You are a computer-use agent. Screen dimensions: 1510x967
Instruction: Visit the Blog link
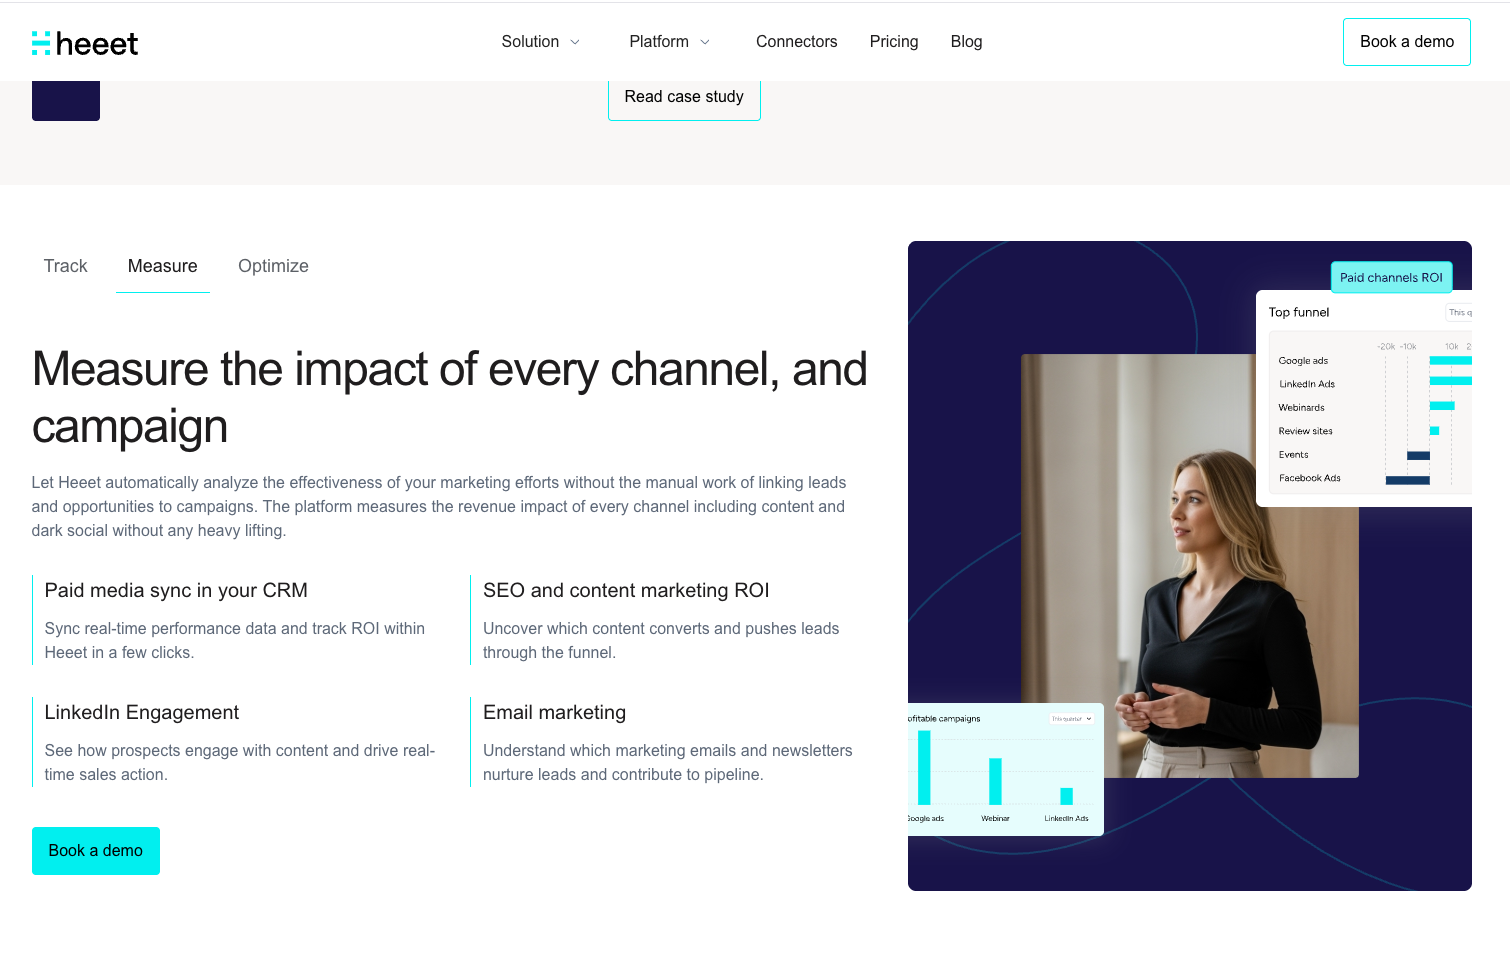pos(966,42)
